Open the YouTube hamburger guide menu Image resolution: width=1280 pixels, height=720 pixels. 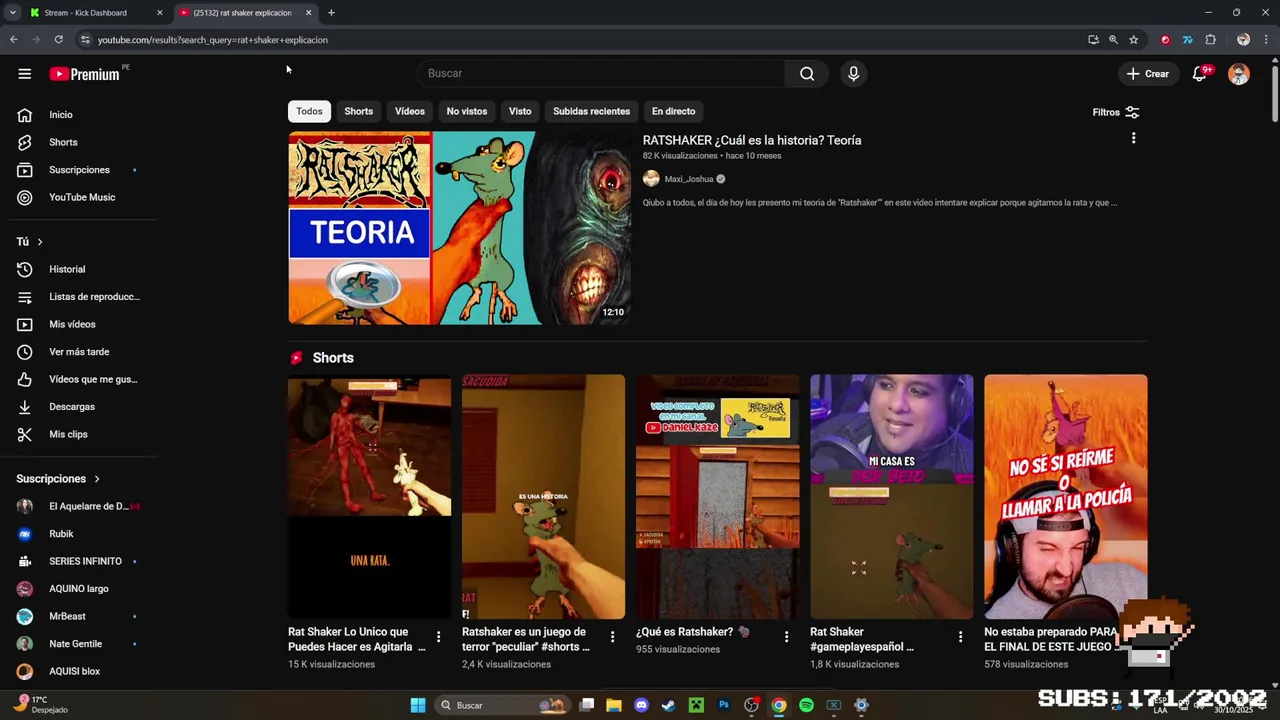25,74
